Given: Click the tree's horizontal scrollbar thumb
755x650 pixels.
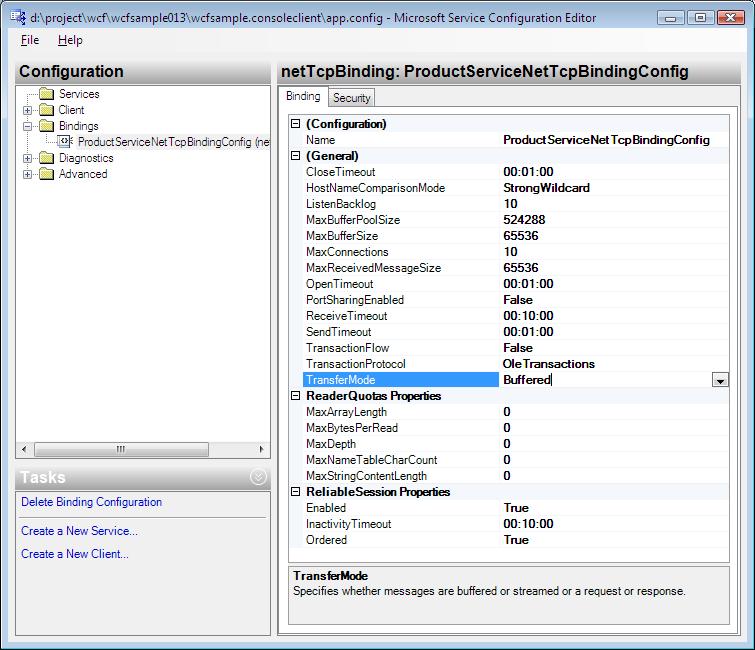Looking at the screenshot, I should [x=121, y=449].
